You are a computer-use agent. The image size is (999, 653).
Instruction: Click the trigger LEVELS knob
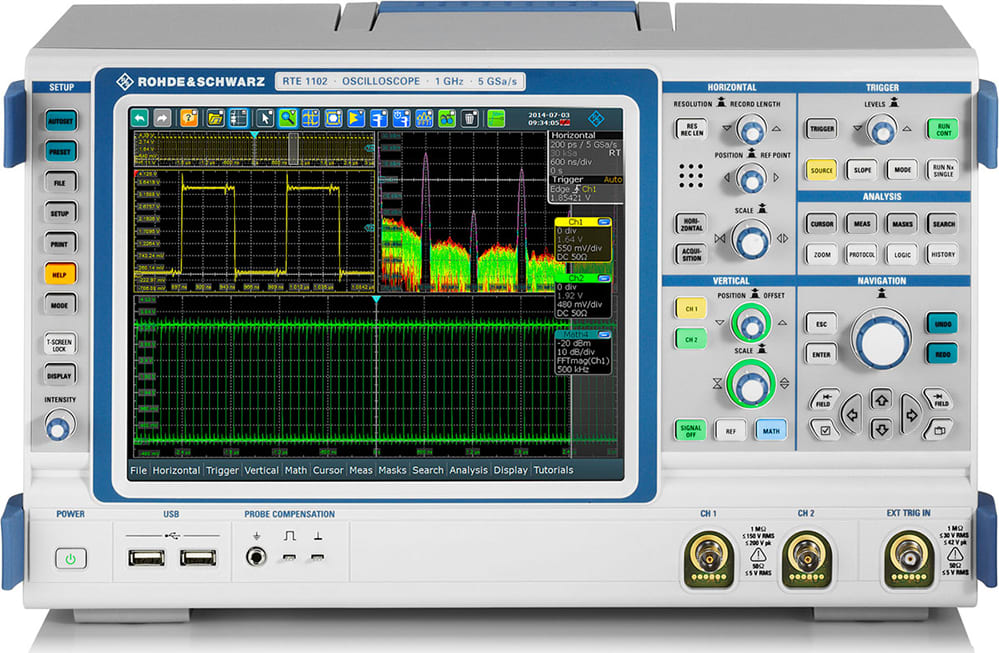tap(882, 130)
